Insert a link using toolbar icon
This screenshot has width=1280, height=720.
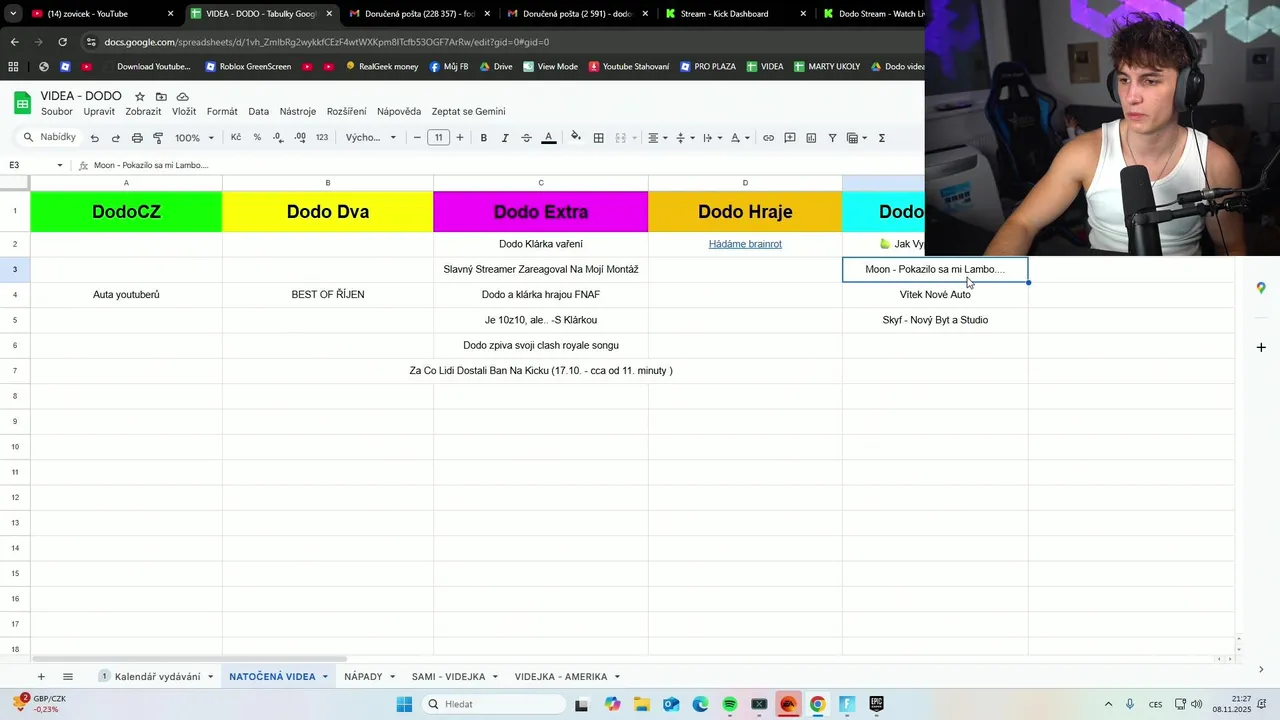pos(768,138)
